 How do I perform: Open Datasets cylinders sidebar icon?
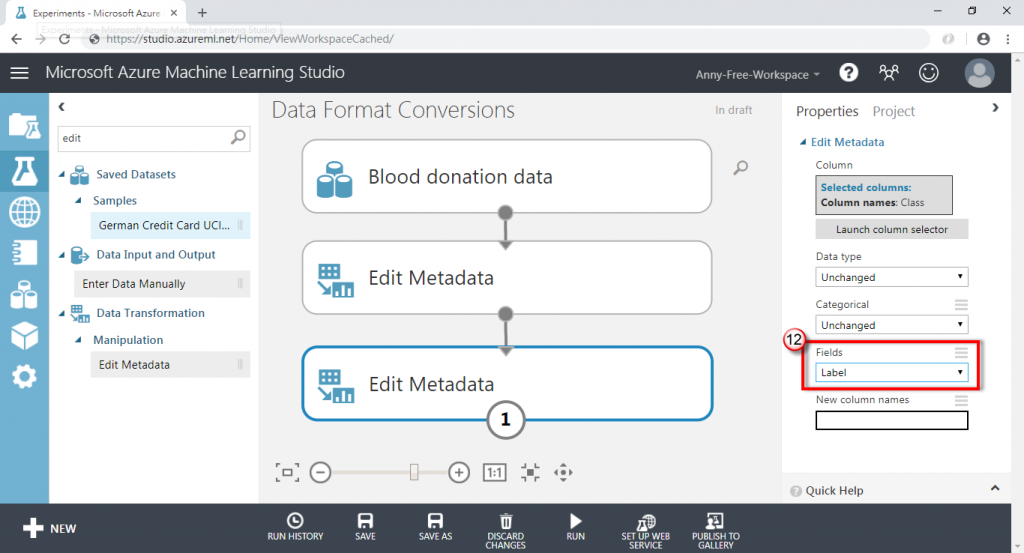24,294
